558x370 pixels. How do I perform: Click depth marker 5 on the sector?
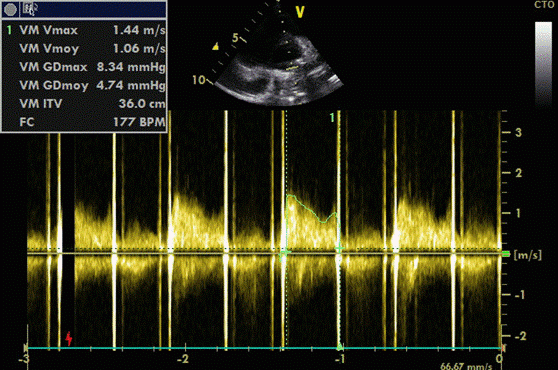[235, 37]
